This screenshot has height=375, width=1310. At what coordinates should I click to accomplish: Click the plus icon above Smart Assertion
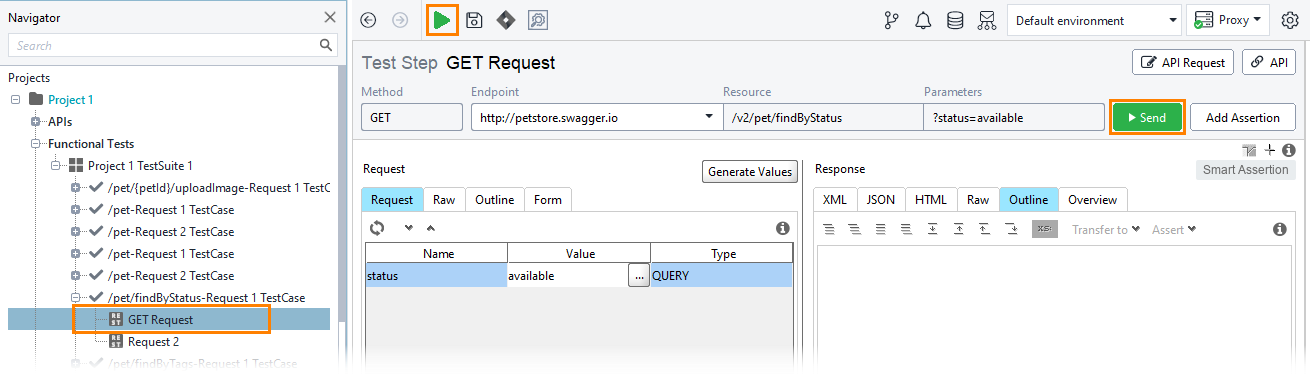(x=1270, y=150)
